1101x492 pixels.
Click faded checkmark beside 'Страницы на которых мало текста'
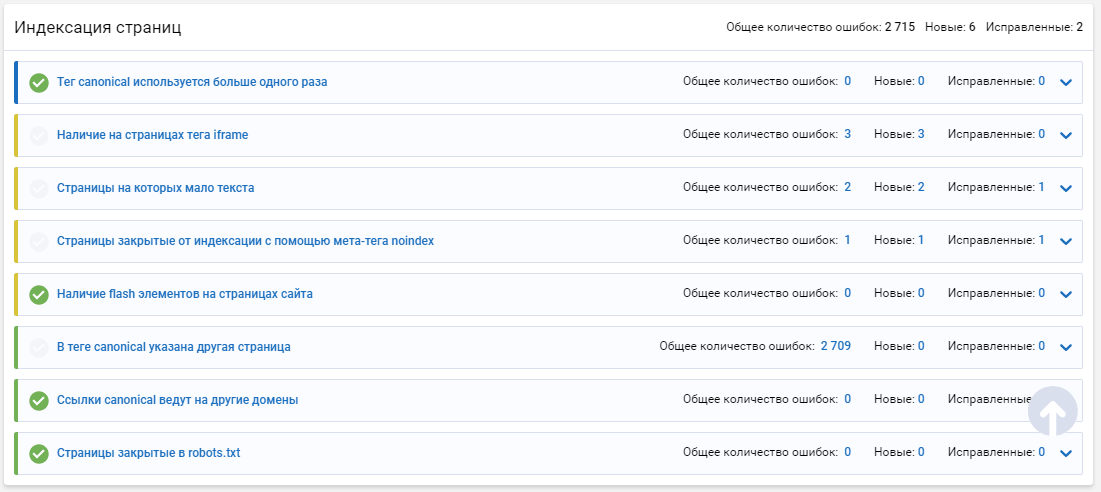coord(39,188)
